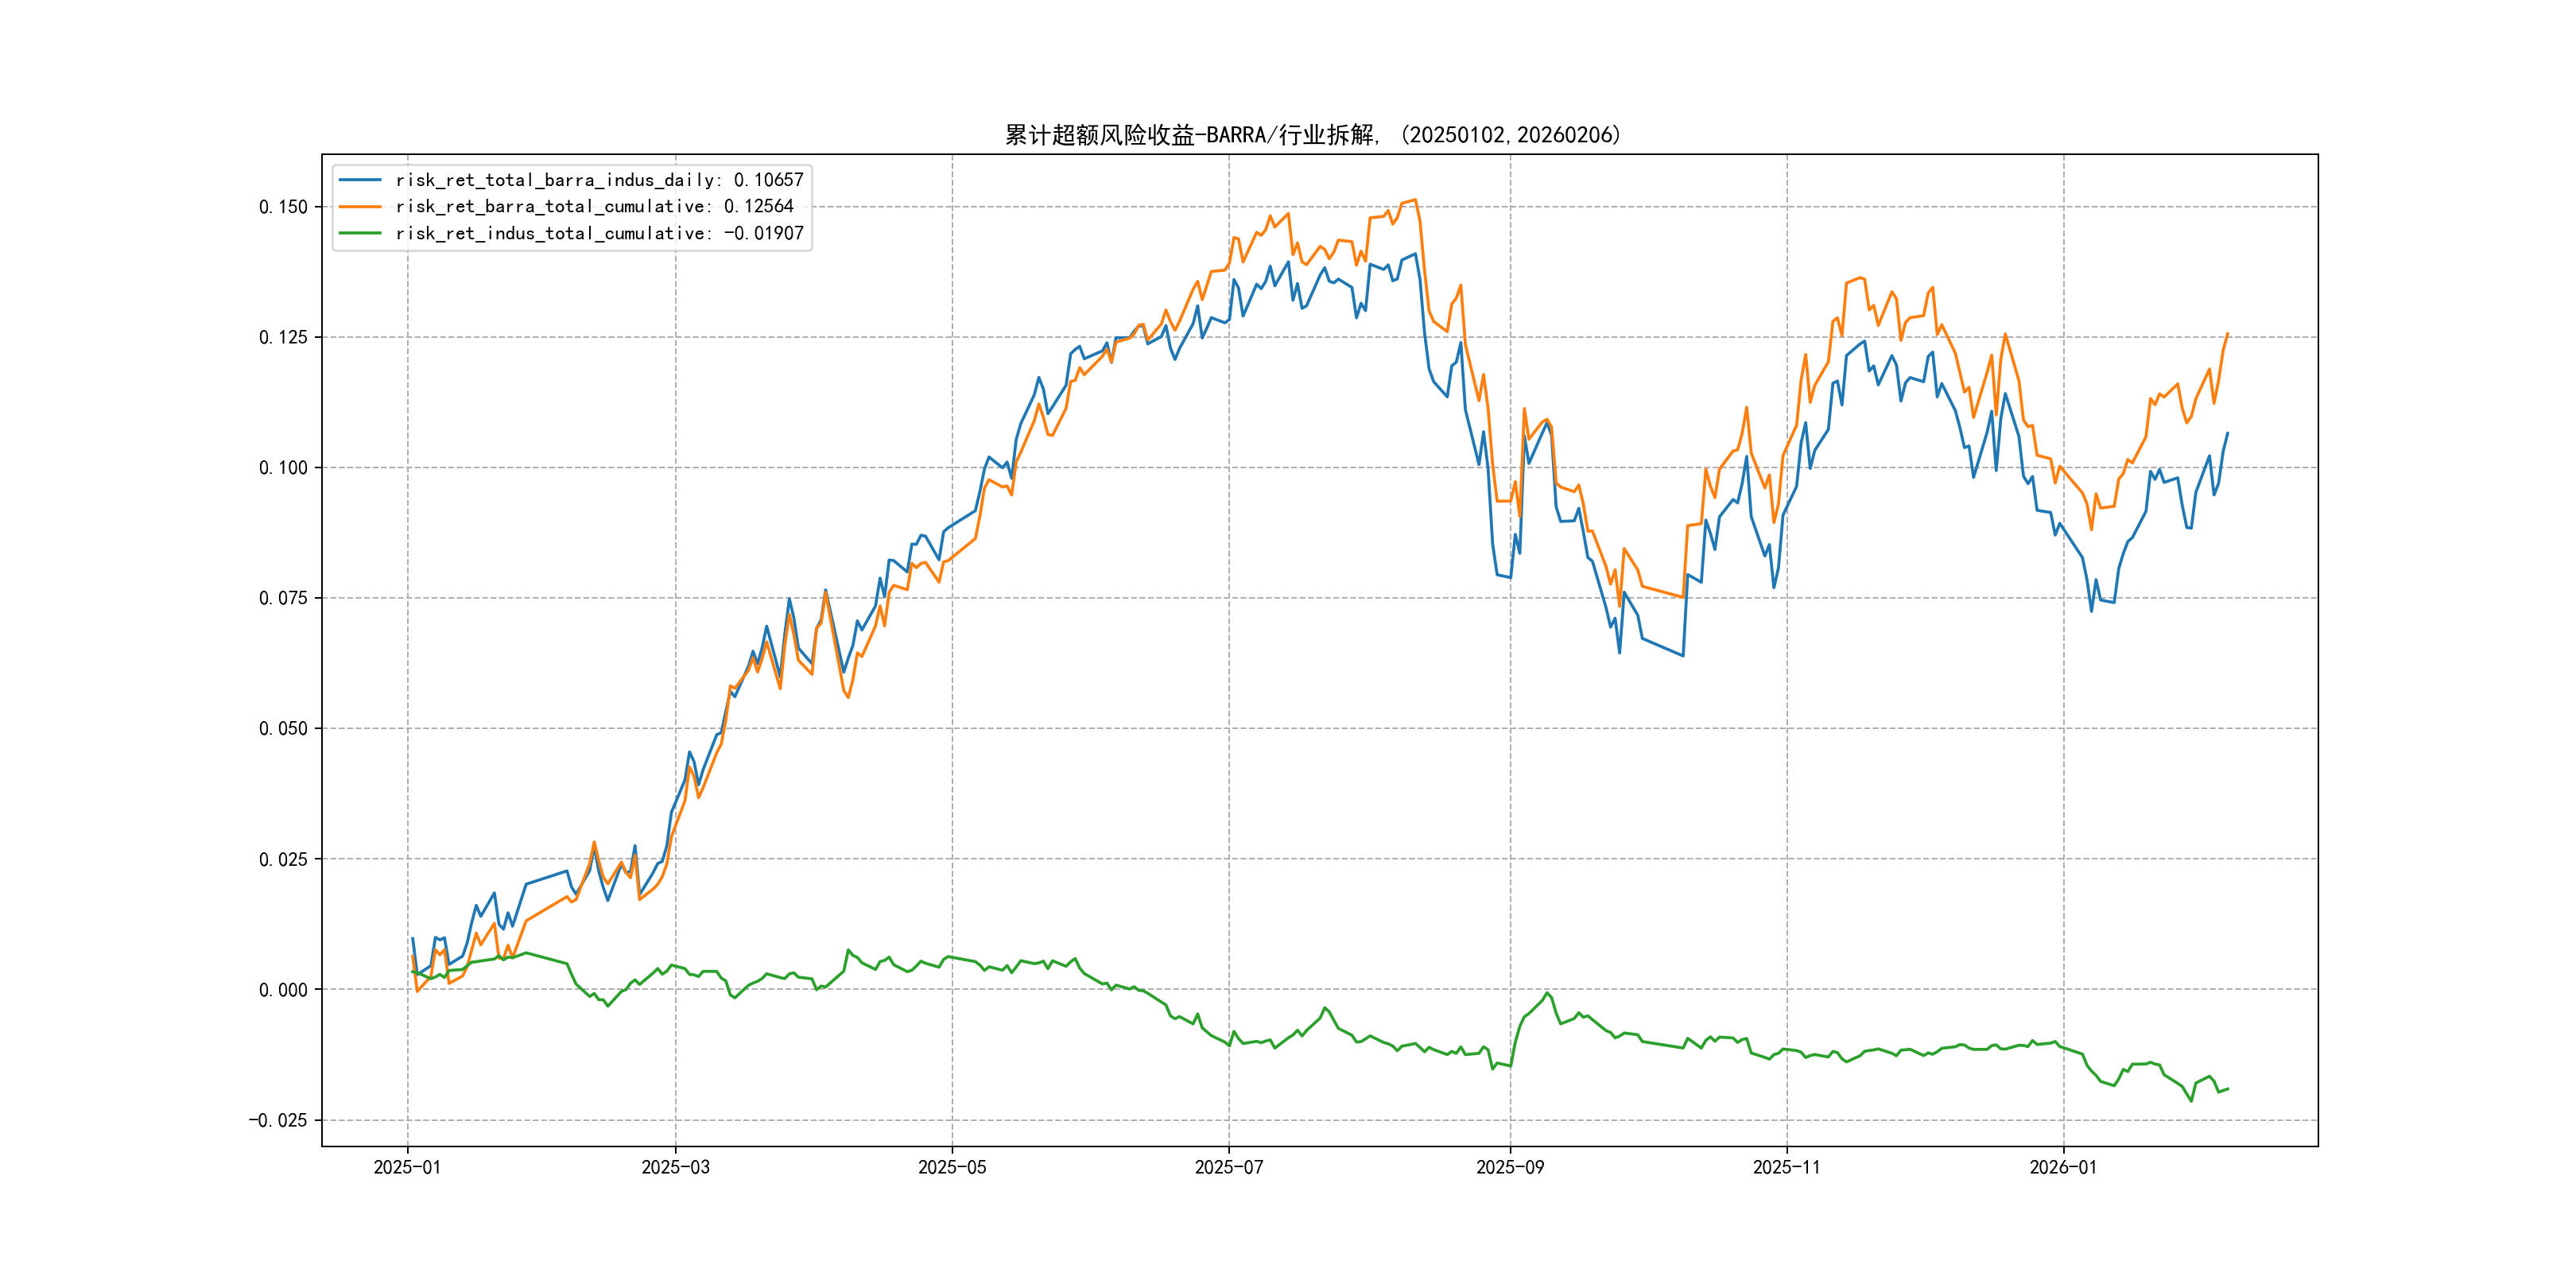Click the orange line swatch in legend

click(x=360, y=206)
